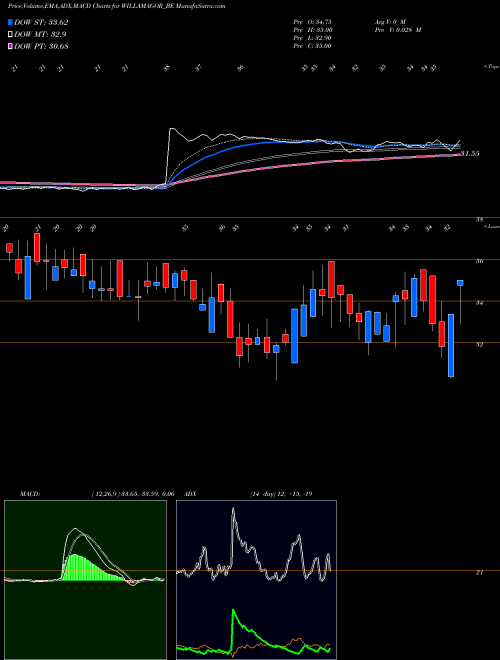The height and width of the screenshot is (660, 500).
Task: Click the ADX indicator chart panel
Action: [256, 580]
